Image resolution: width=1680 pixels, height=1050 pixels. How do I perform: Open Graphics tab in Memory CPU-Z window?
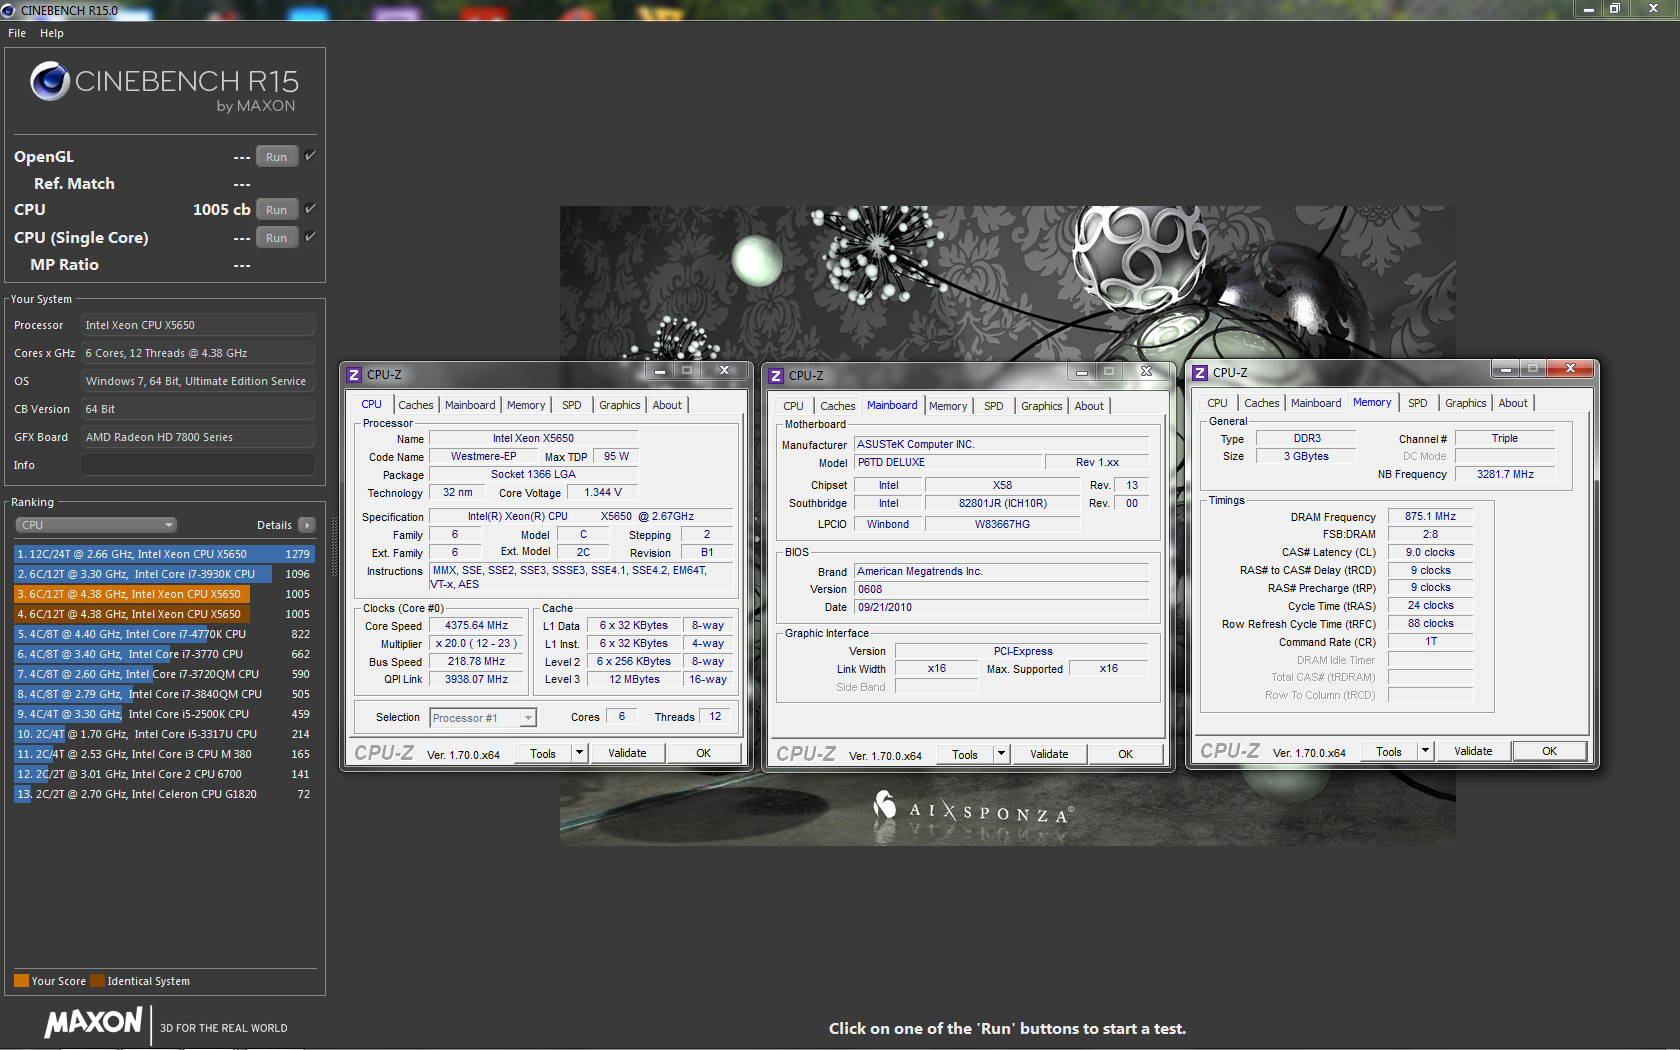1466,403
